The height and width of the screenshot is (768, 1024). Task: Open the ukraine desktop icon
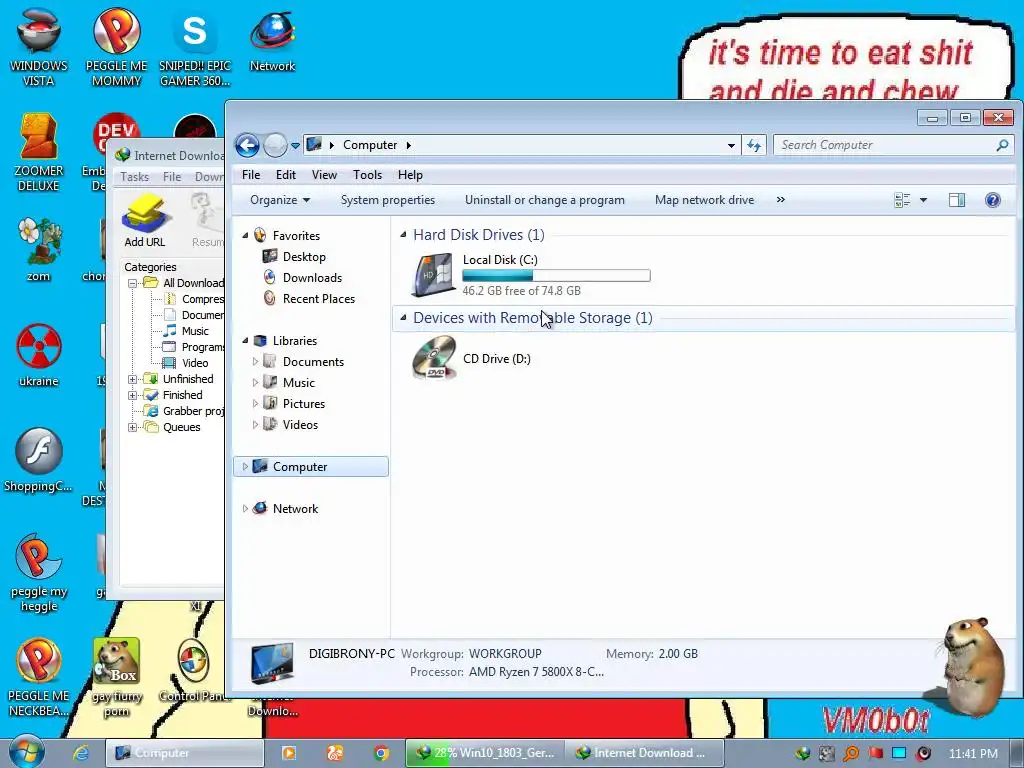[39, 355]
